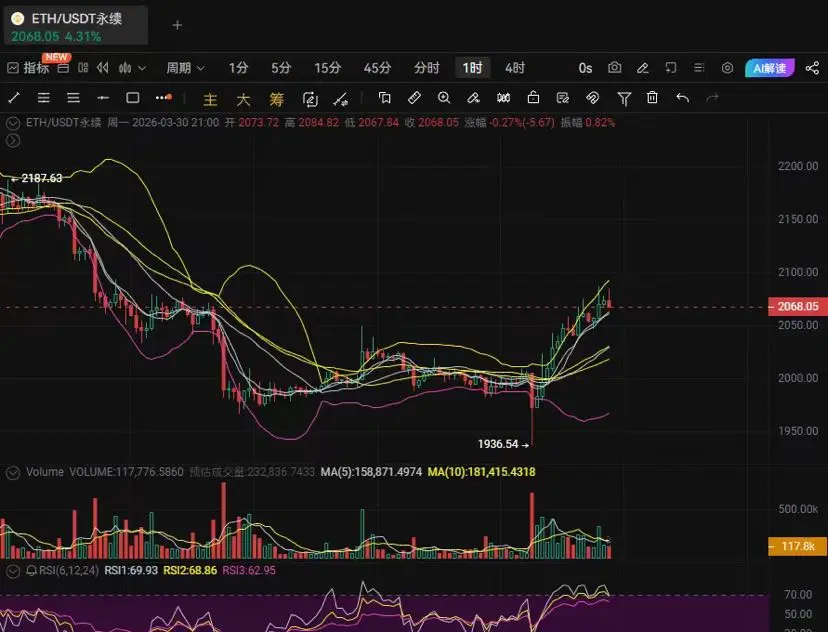This screenshot has width=828, height=632.
Task: Click the 0s countdown indicator
Action: click(x=585, y=68)
